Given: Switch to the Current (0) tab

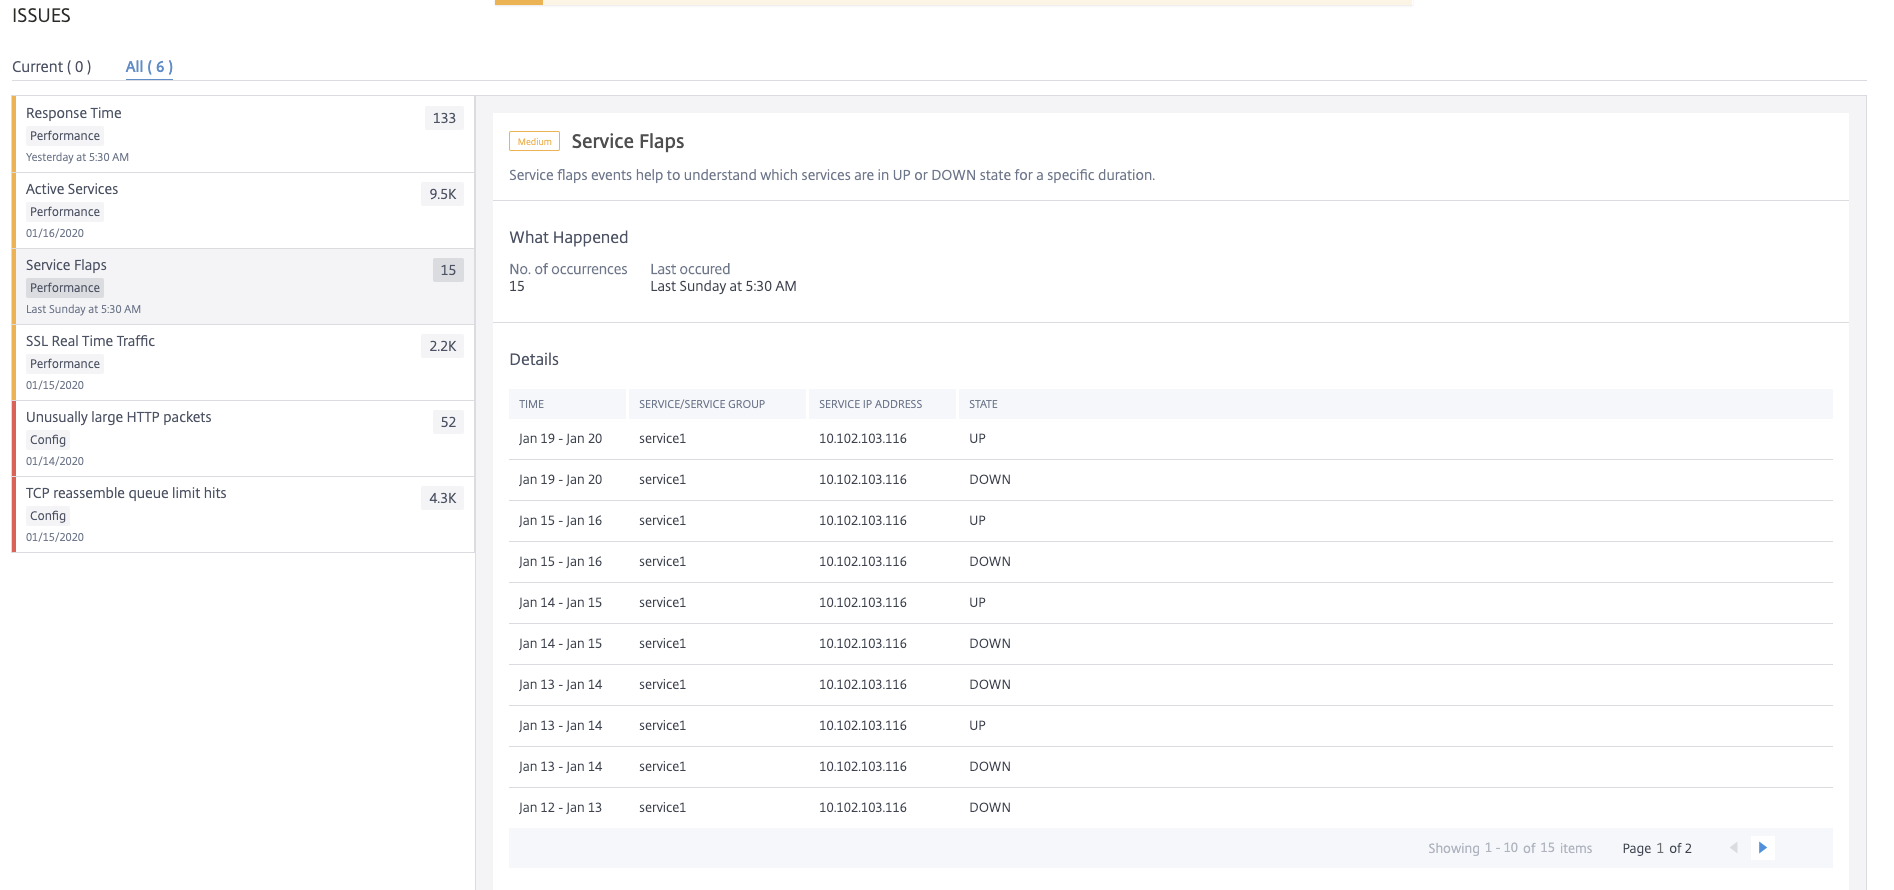Looking at the screenshot, I should tap(52, 67).
